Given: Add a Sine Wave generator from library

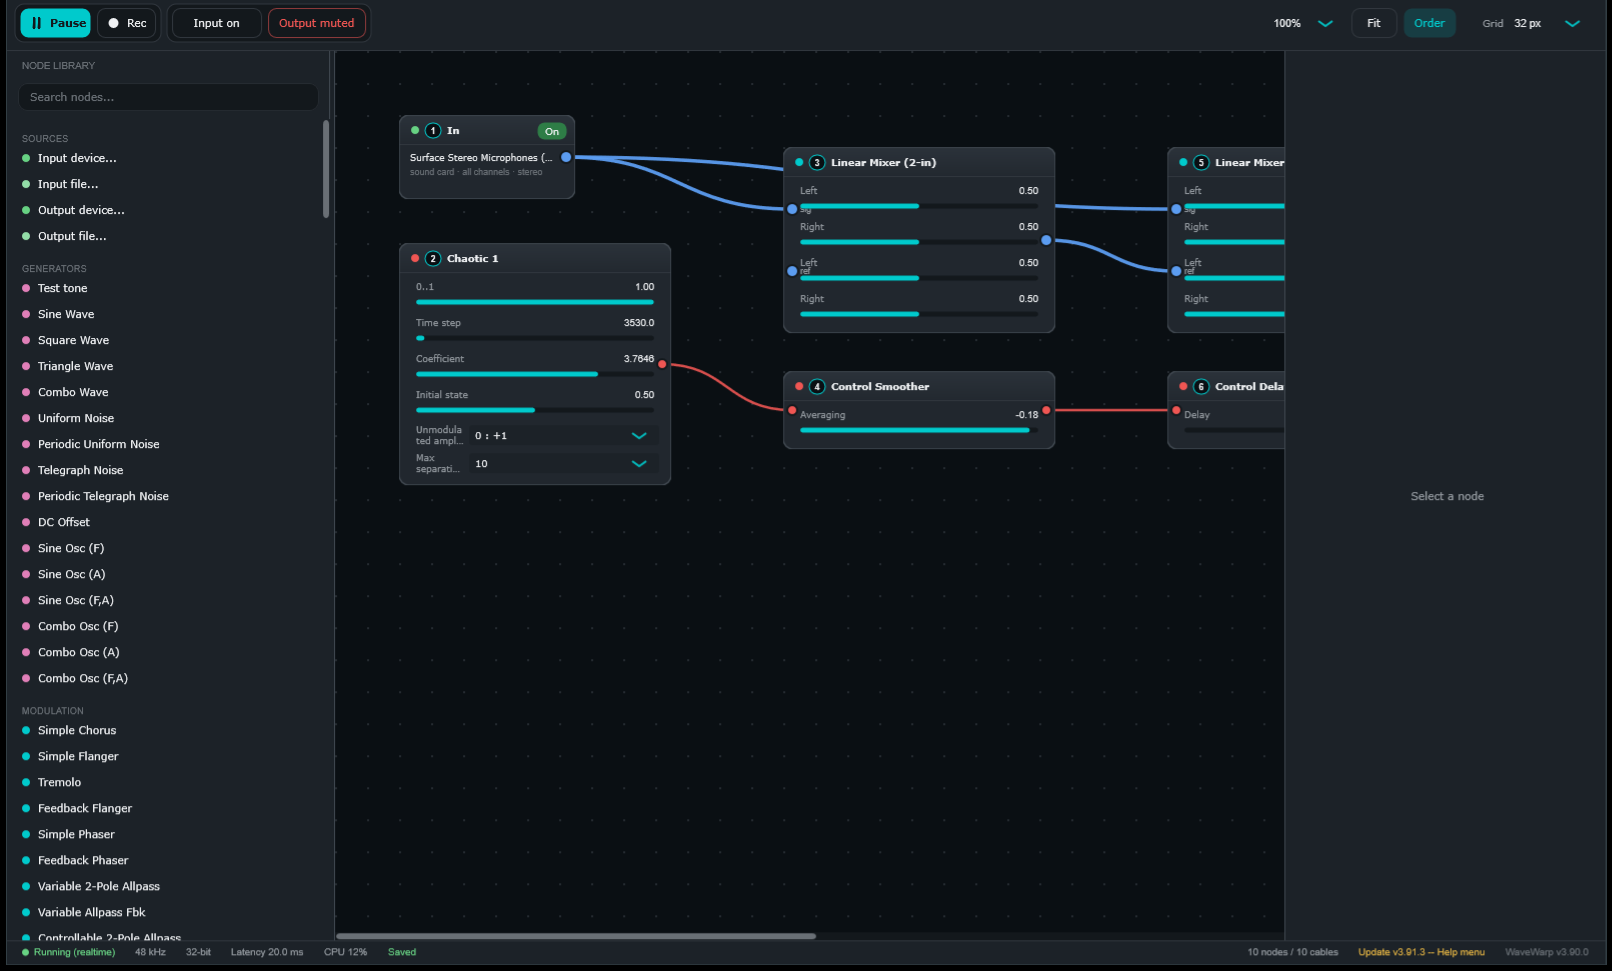Looking at the screenshot, I should click(x=66, y=314).
